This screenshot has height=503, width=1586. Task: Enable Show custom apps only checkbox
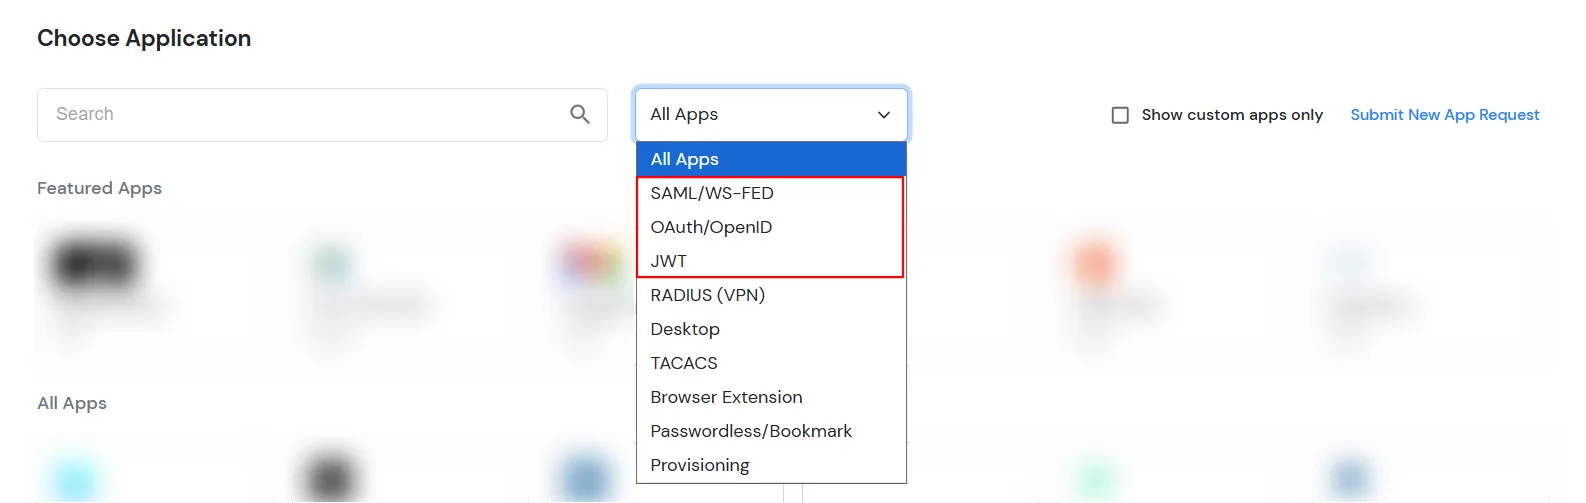tap(1120, 115)
